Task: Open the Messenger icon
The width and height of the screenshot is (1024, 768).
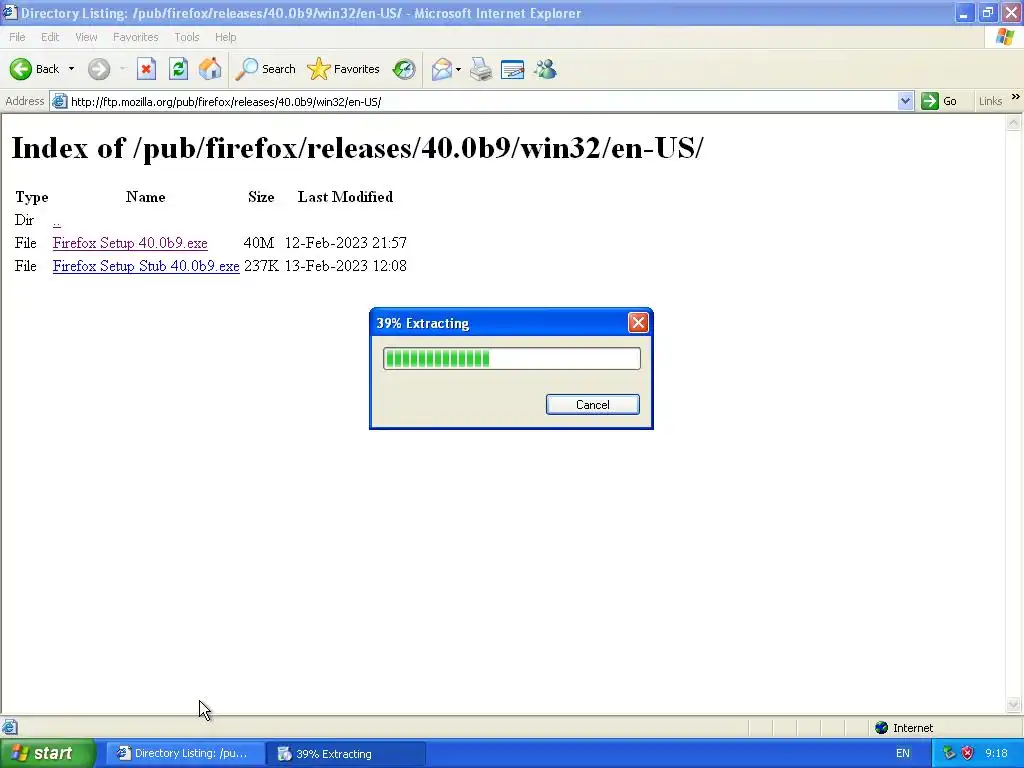Action: pyautogui.click(x=545, y=69)
